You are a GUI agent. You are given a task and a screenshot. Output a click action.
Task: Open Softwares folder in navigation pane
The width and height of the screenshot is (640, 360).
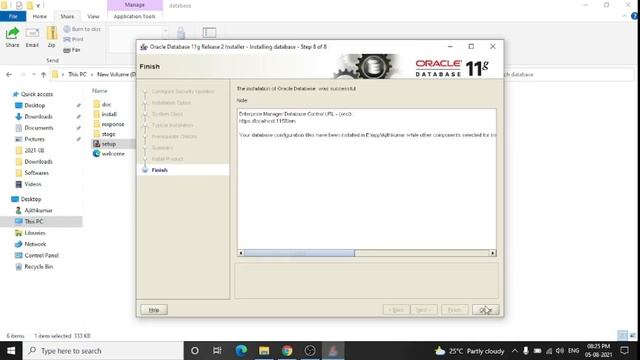pos(36,173)
